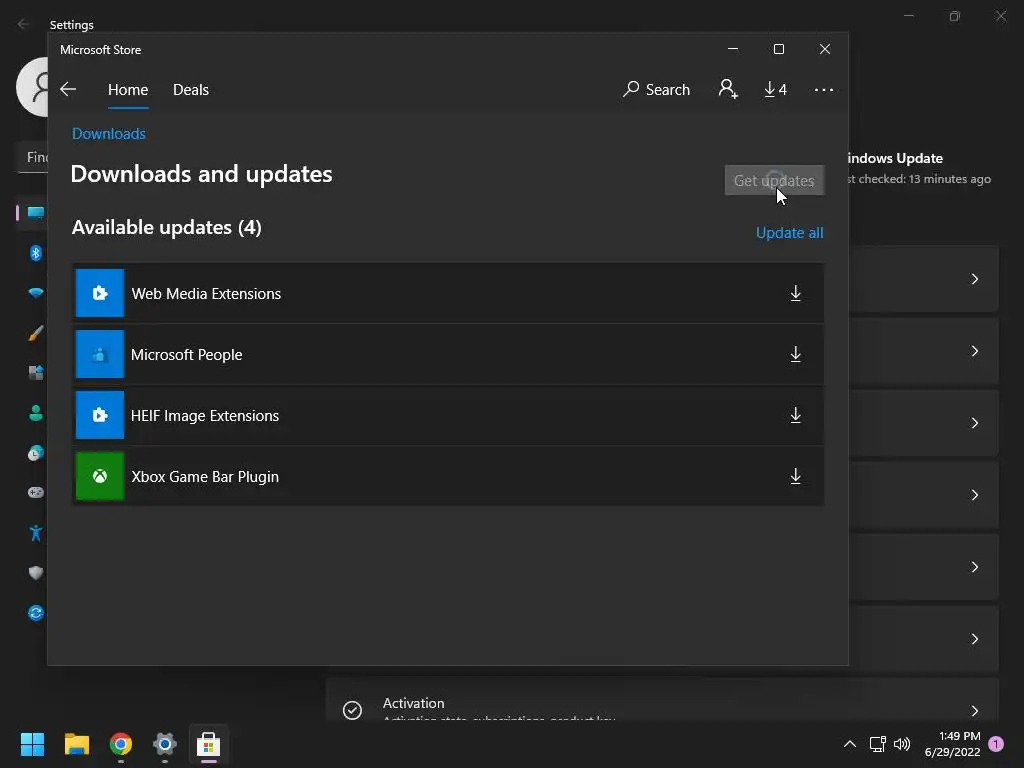The image size is (1024, 768).
Task: Click the sign-in account icon
Action: 728,89
